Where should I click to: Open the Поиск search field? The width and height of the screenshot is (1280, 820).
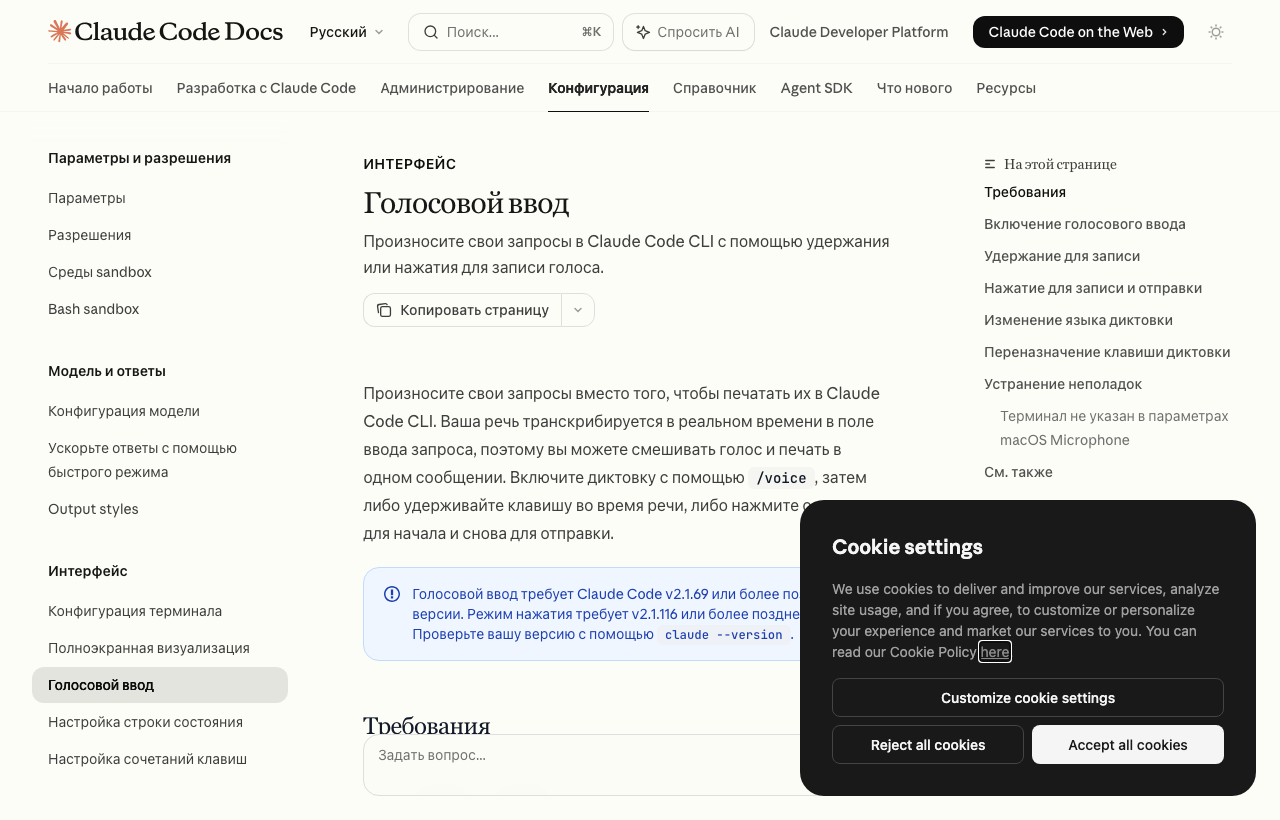point(511,32)
